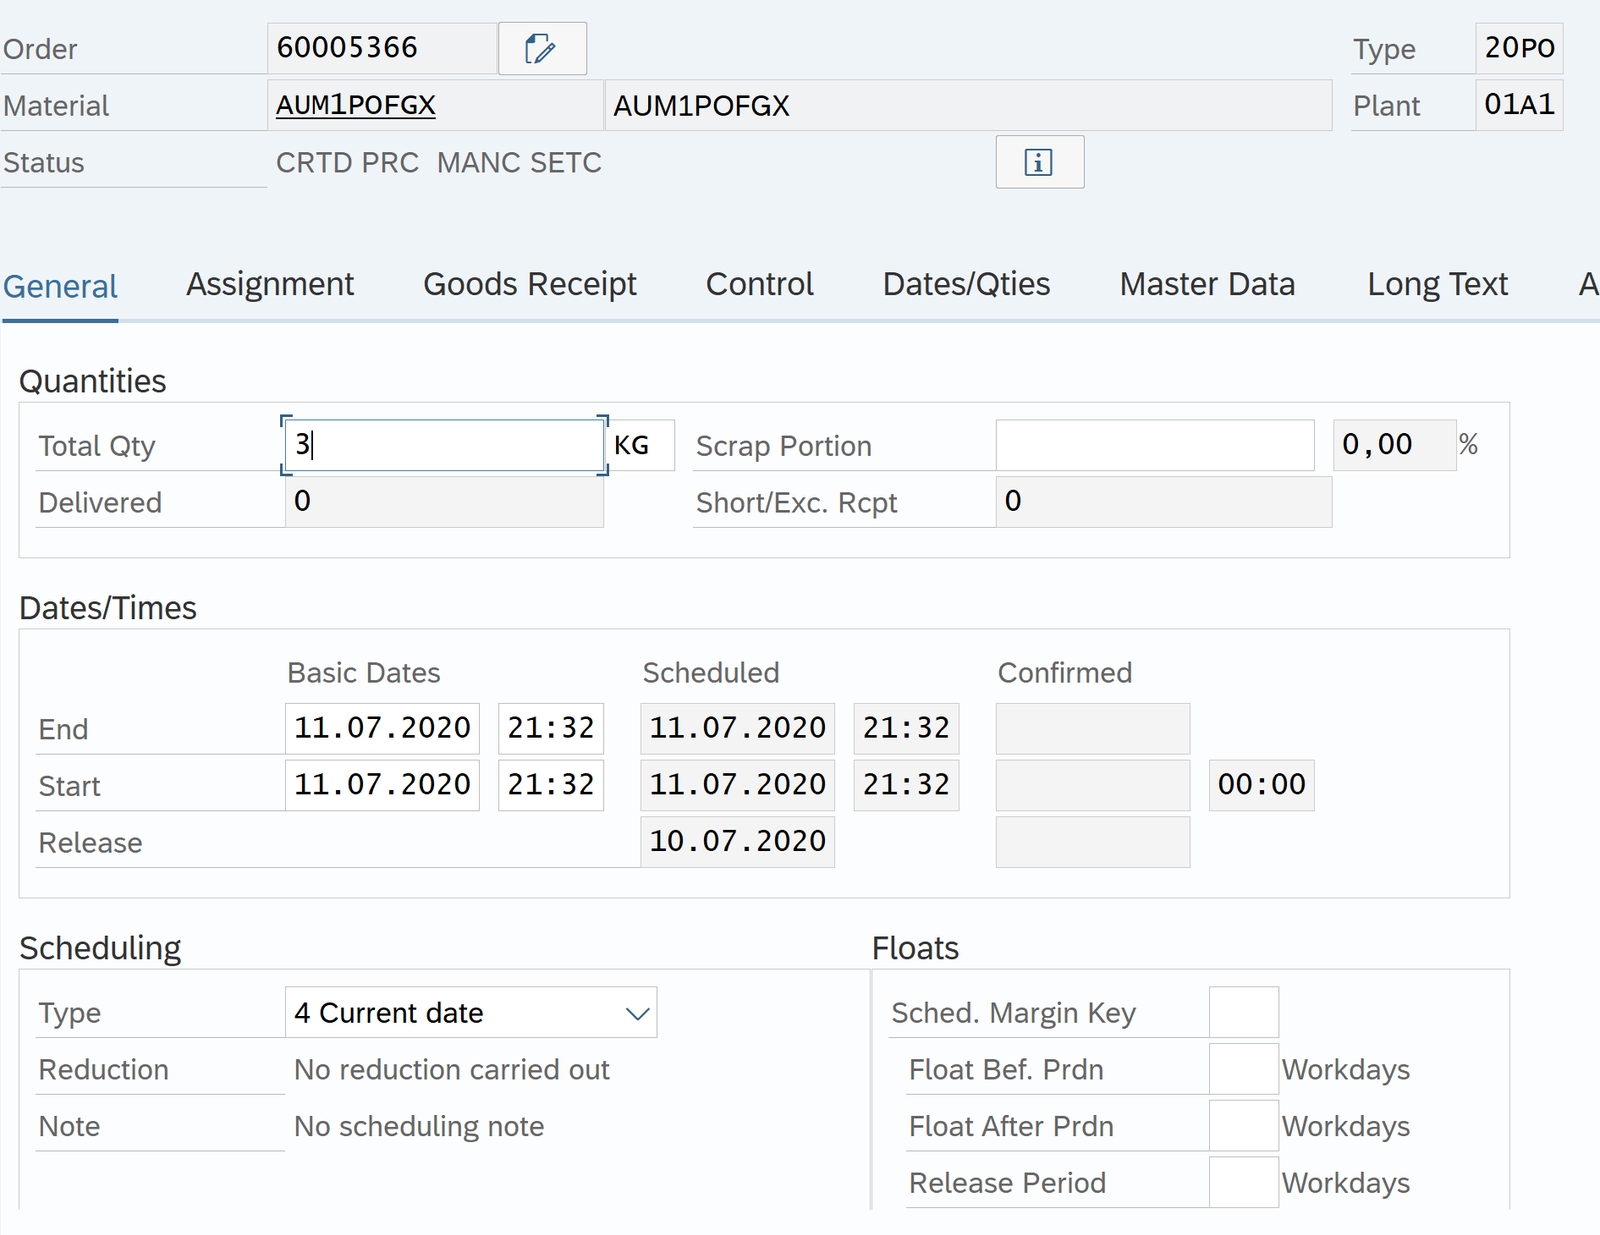Click the change order icon next to order number
The width and height of the screenshot is (1600, 1235).
(541, 48)
